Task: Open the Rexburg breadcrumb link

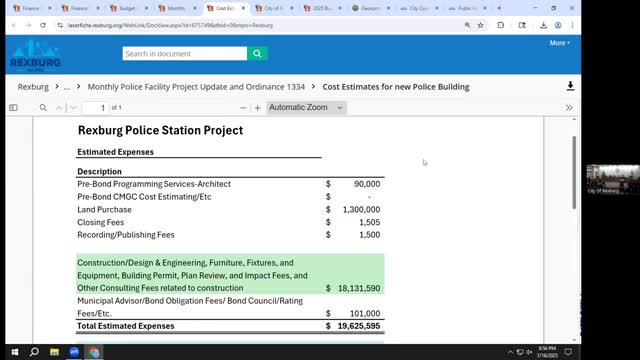Action: tap(33, 87)
